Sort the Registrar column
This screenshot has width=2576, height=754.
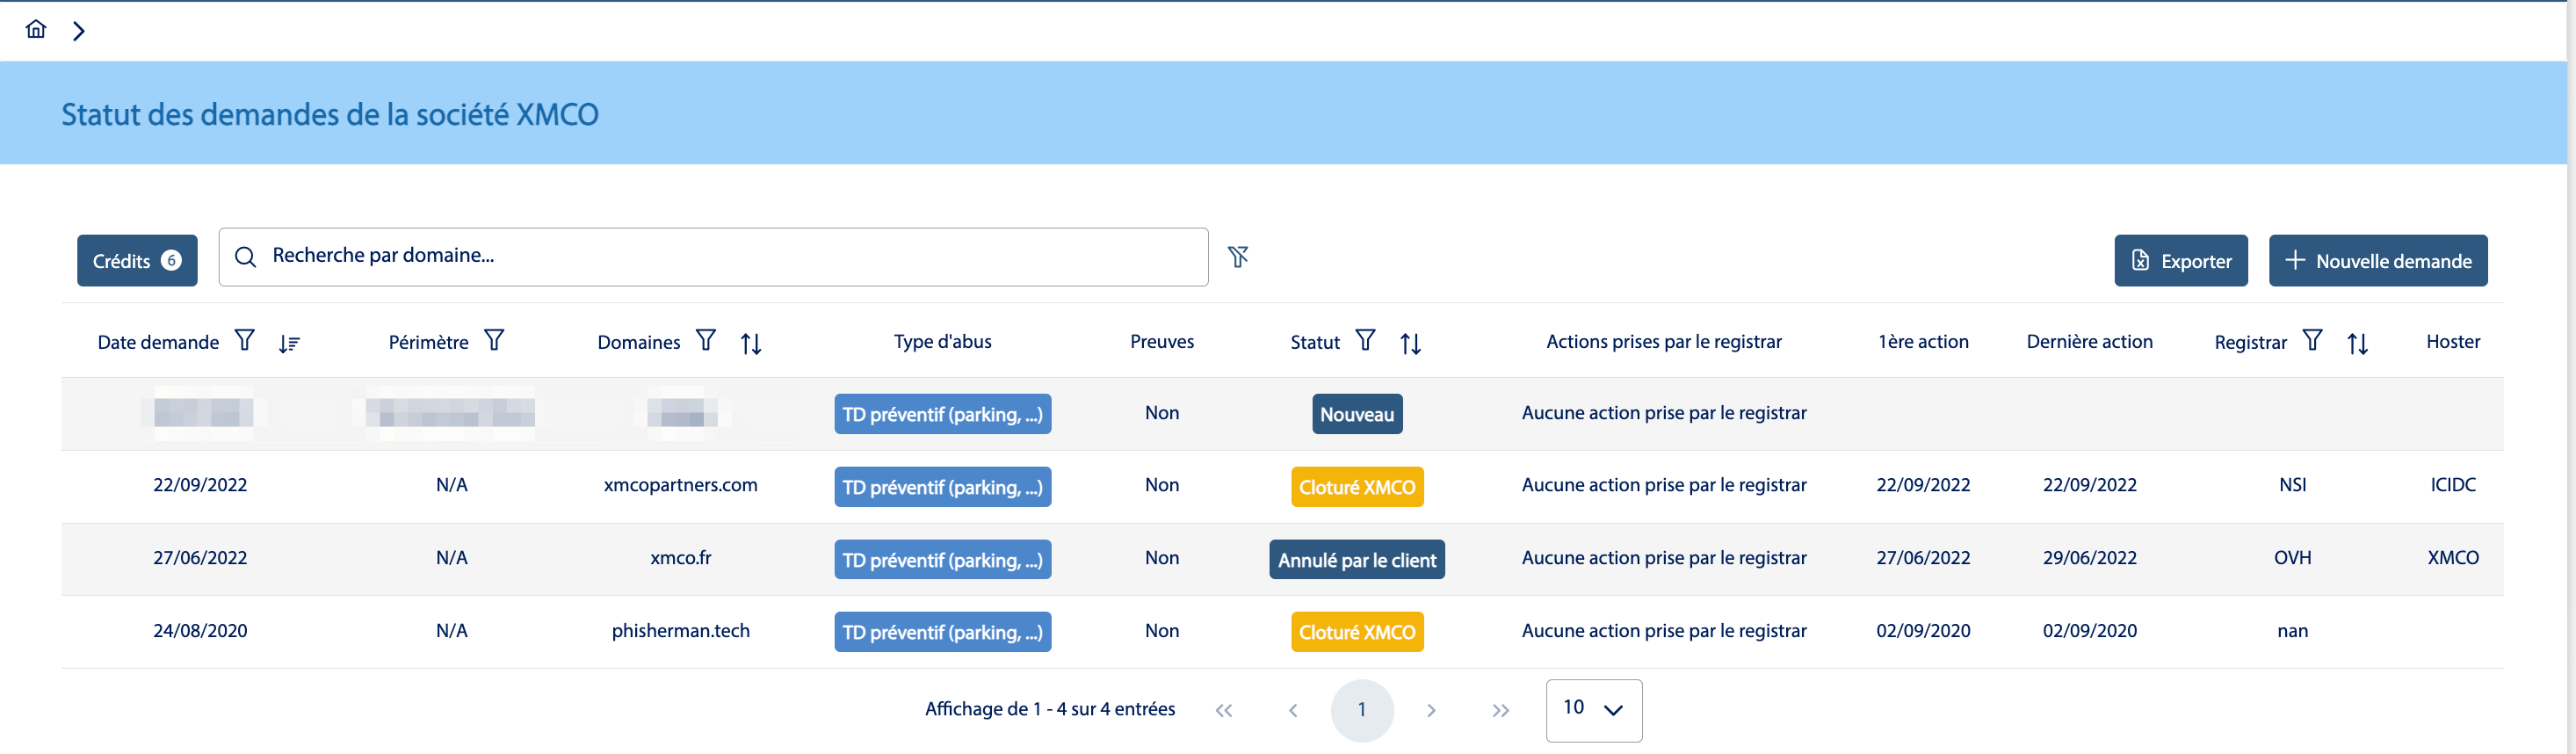(x=2357, y=344)
